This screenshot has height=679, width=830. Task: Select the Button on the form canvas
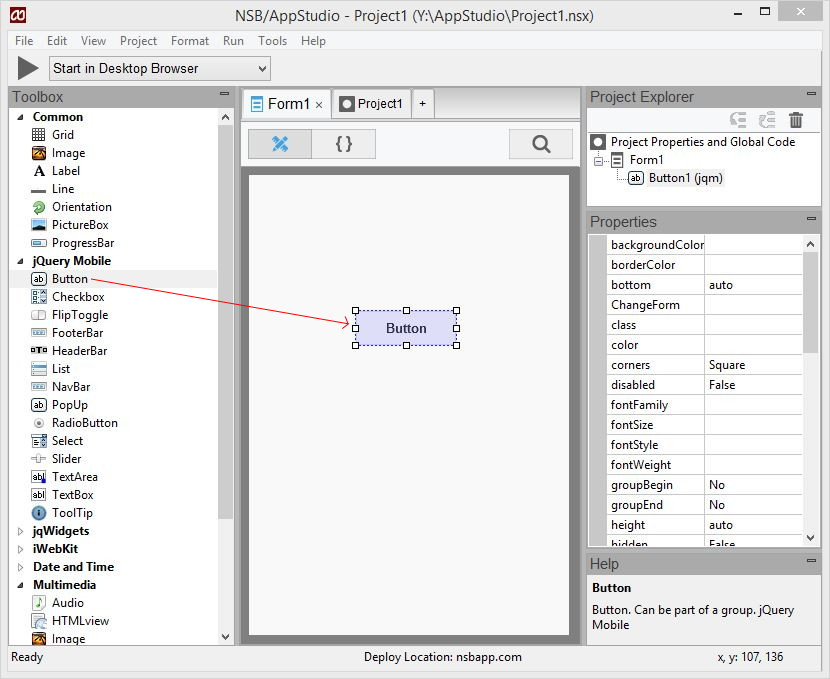coord(406,328)
